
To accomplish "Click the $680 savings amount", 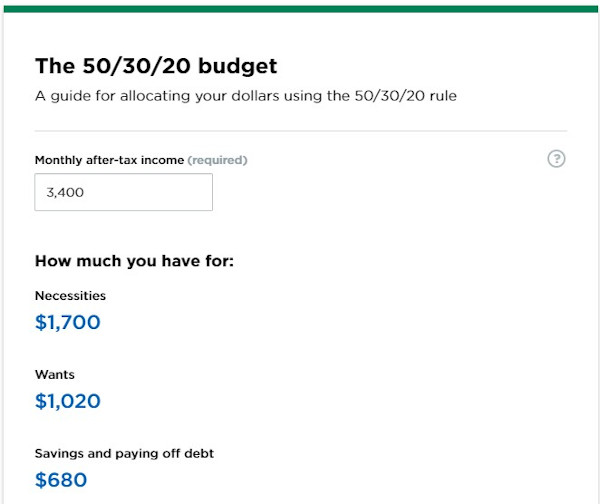I will [x=61, y=480].
